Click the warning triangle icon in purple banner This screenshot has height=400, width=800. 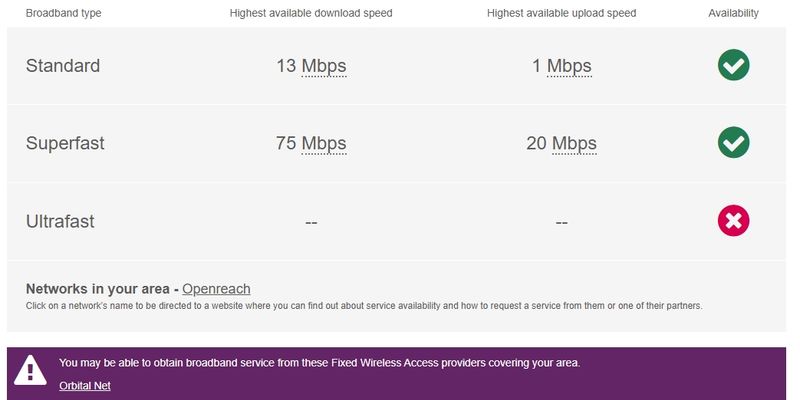click(x=30, y=371)
